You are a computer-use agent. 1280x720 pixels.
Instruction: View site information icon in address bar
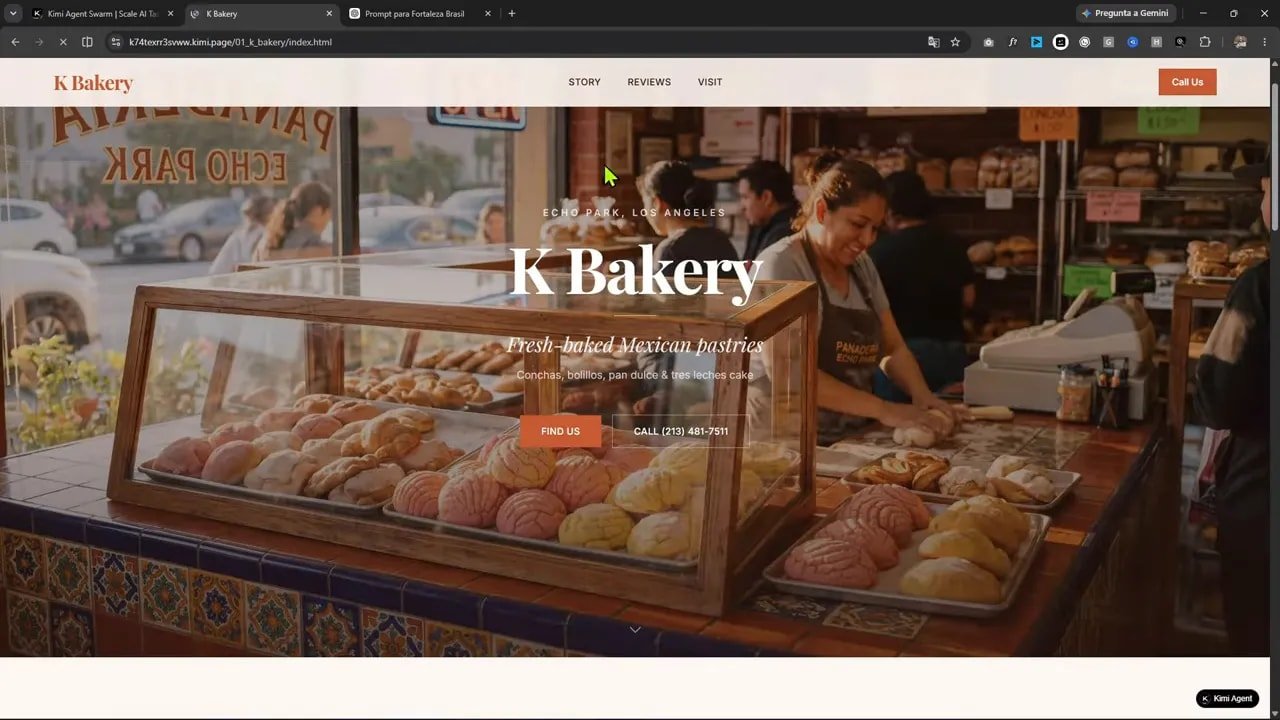click(115, 42)
